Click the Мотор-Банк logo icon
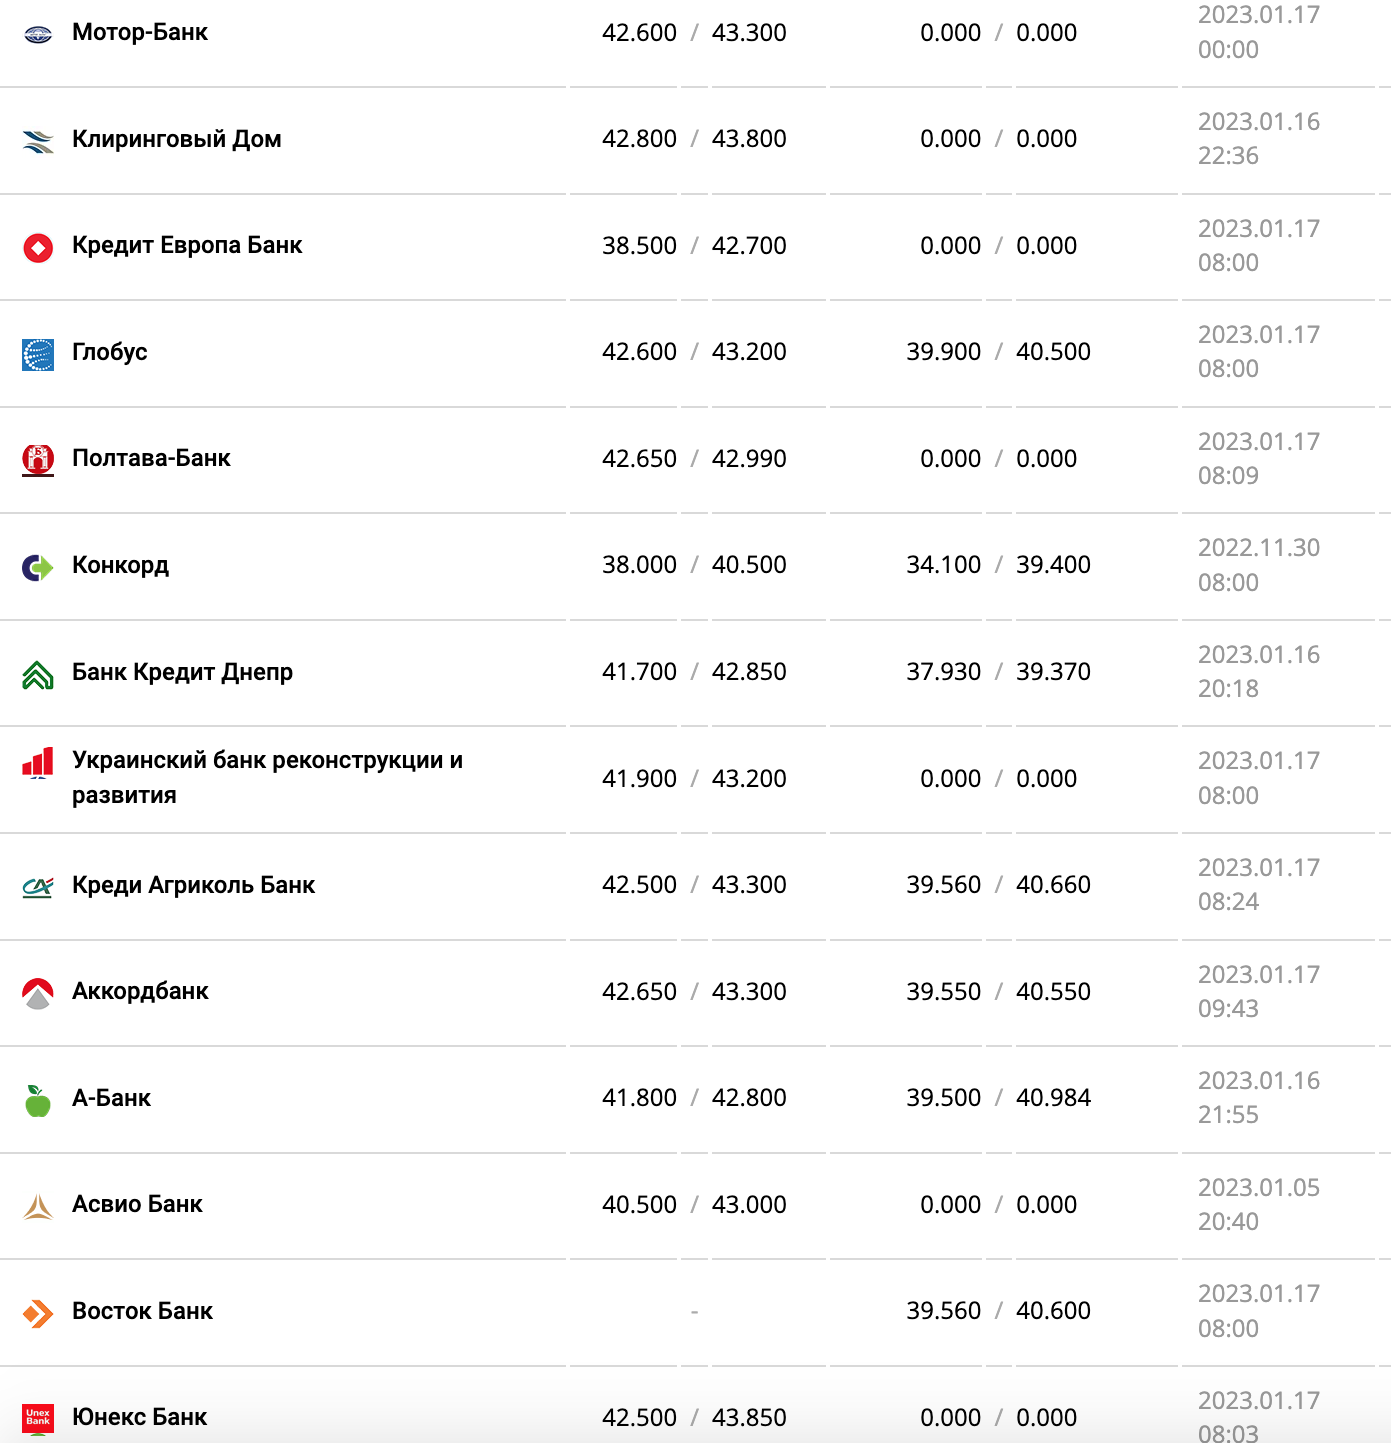Image resolution: width=1391 pixels, height=1443 pixels. point(38,35)
